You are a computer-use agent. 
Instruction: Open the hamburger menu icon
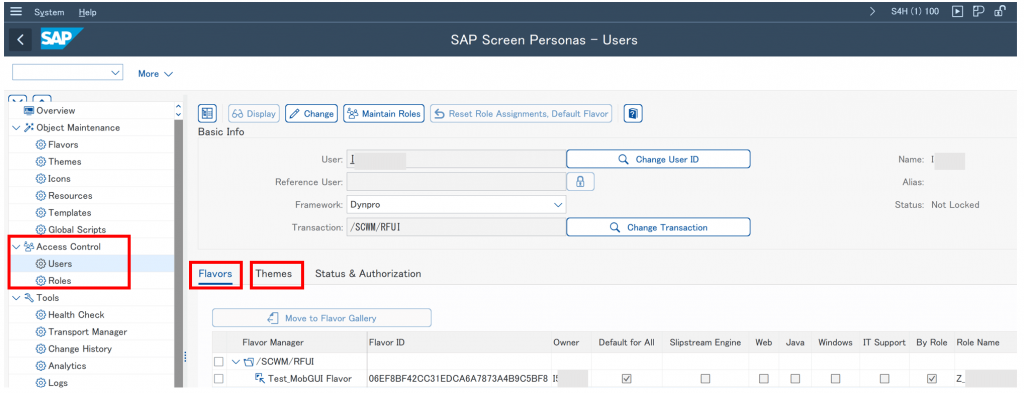pyautogui.click(x=16, y=12)
